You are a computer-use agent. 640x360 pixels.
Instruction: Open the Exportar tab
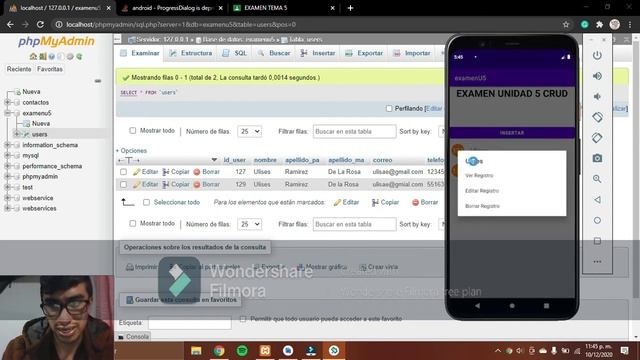364,53
